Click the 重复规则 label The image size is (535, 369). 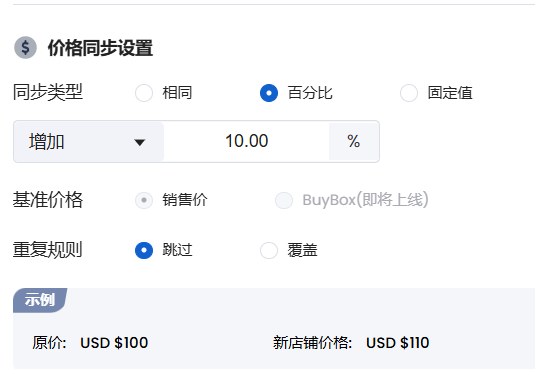48,250
